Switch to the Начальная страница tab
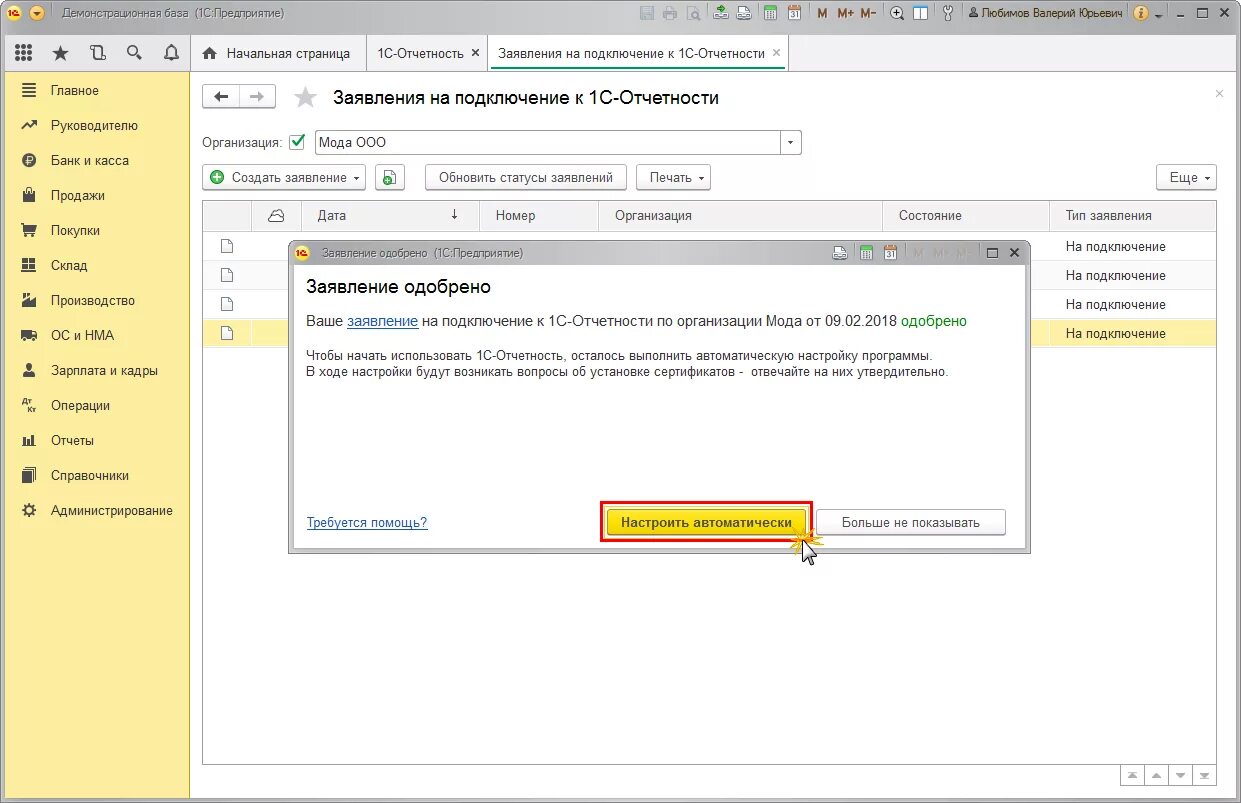The height and width of the screenshot is (803, 1241). (277, 53)
